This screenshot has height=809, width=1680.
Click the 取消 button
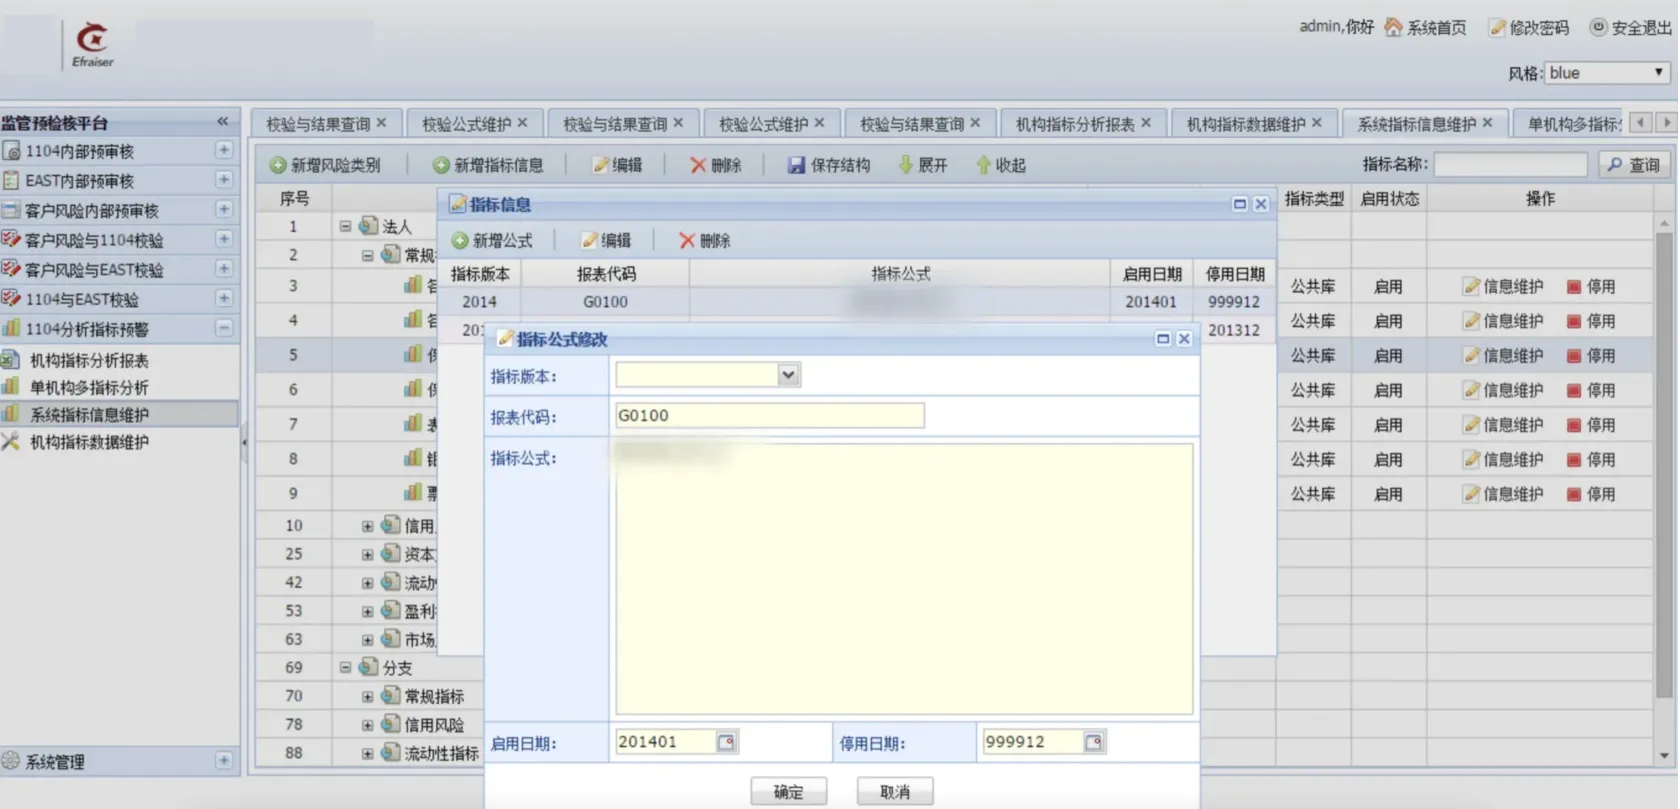click(x=894, y=792)
